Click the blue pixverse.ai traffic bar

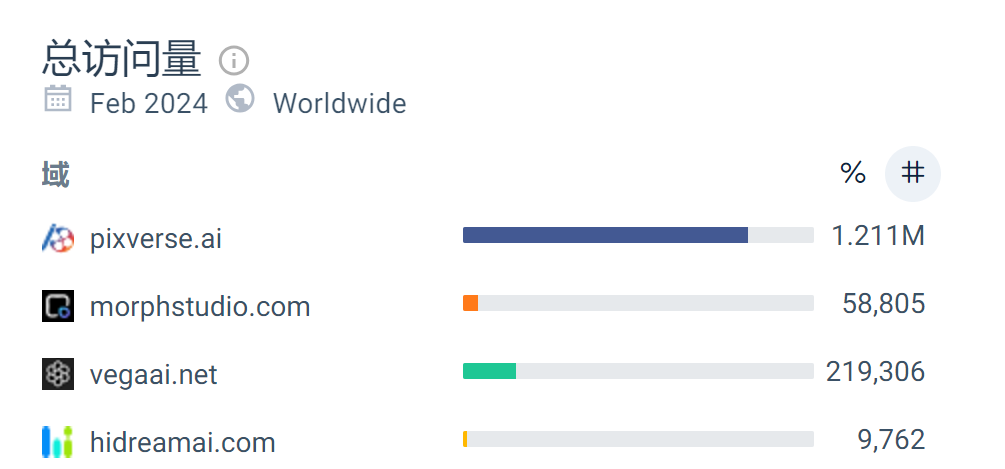tap(605, 235)
